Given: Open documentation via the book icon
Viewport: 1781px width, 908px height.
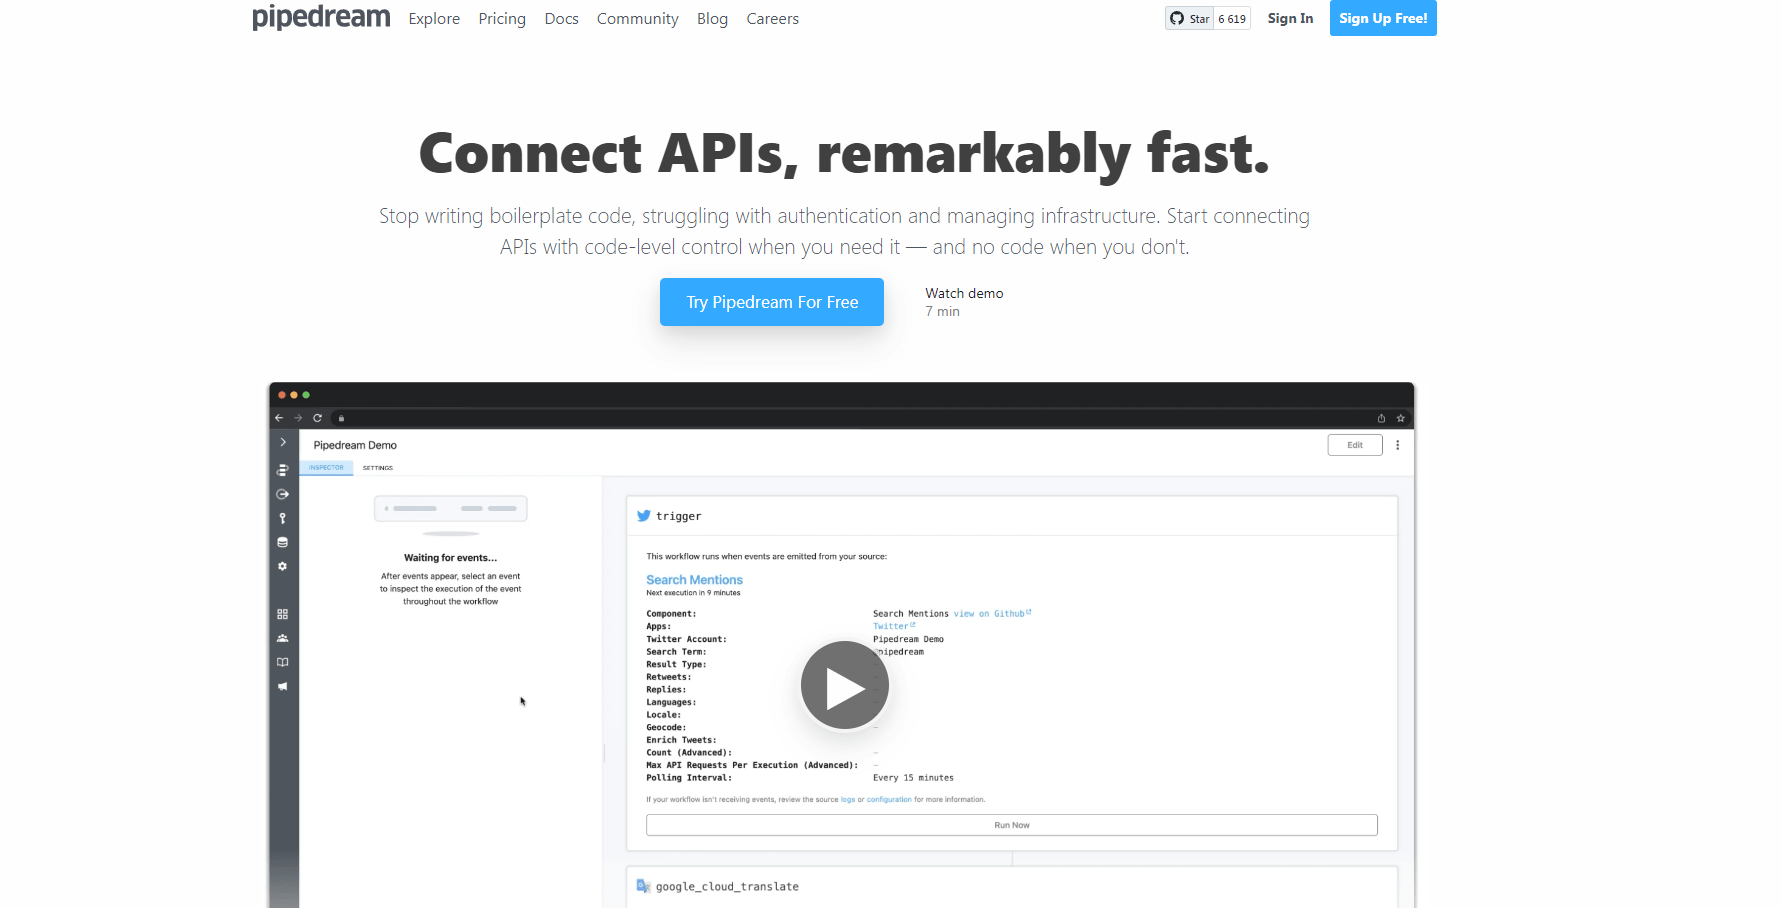Looking at the screenshot, I should coord(283,662).
